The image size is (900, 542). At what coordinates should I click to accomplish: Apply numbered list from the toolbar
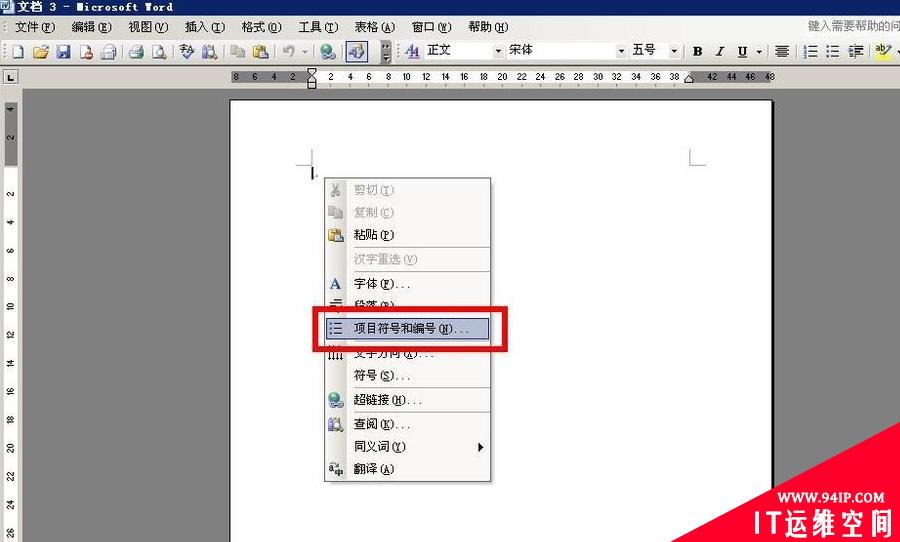coord(810,52)
